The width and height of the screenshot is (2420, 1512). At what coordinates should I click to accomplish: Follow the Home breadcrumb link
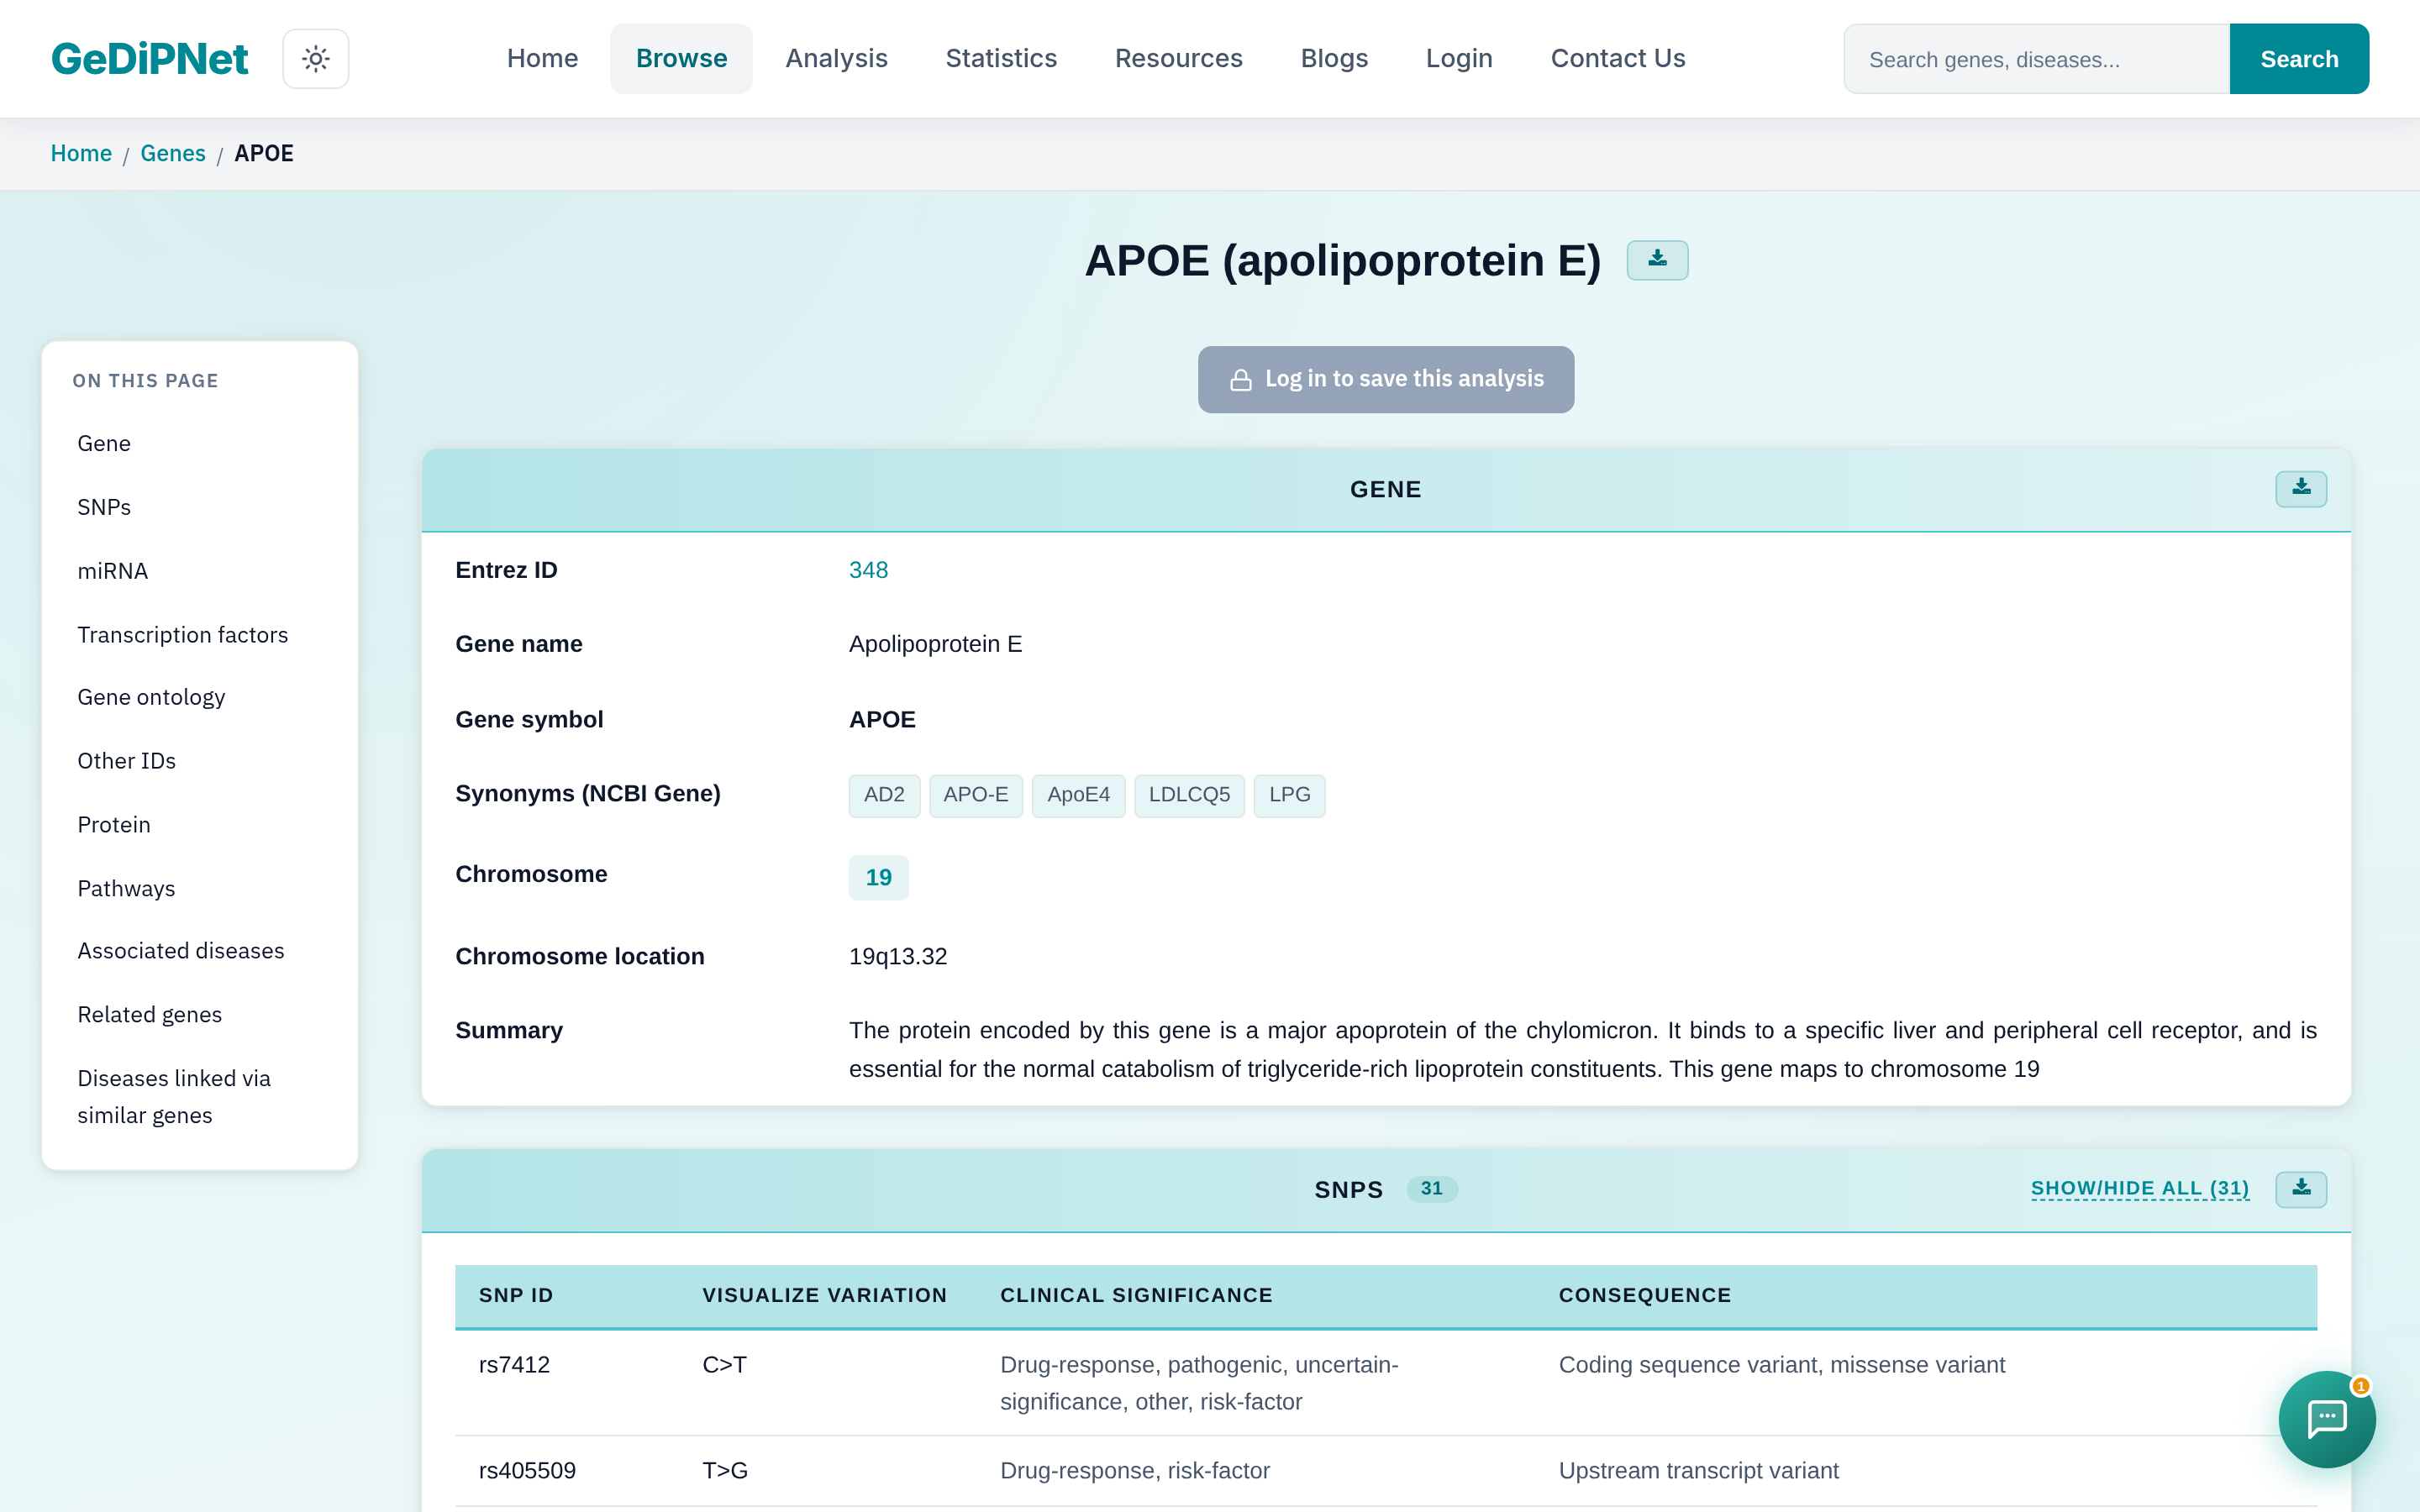point(81,154)
